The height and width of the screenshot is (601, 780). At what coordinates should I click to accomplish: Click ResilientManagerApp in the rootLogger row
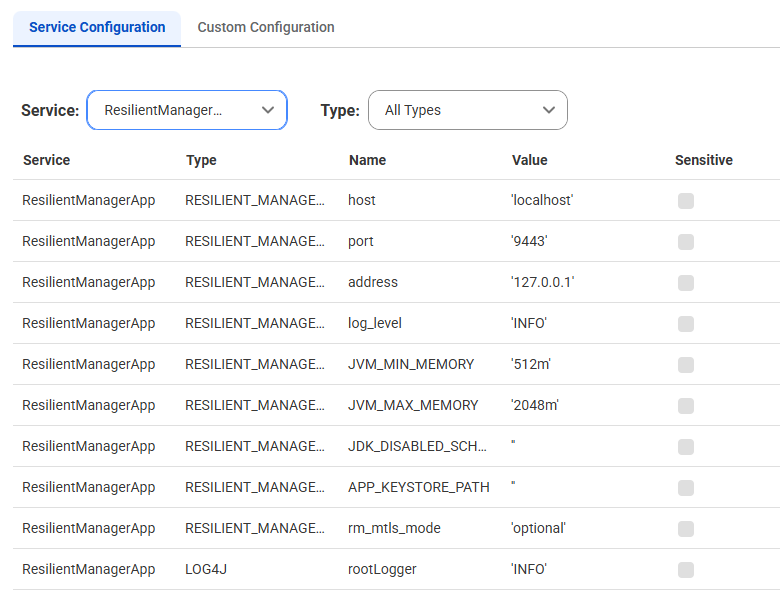[x=89, y=569]
